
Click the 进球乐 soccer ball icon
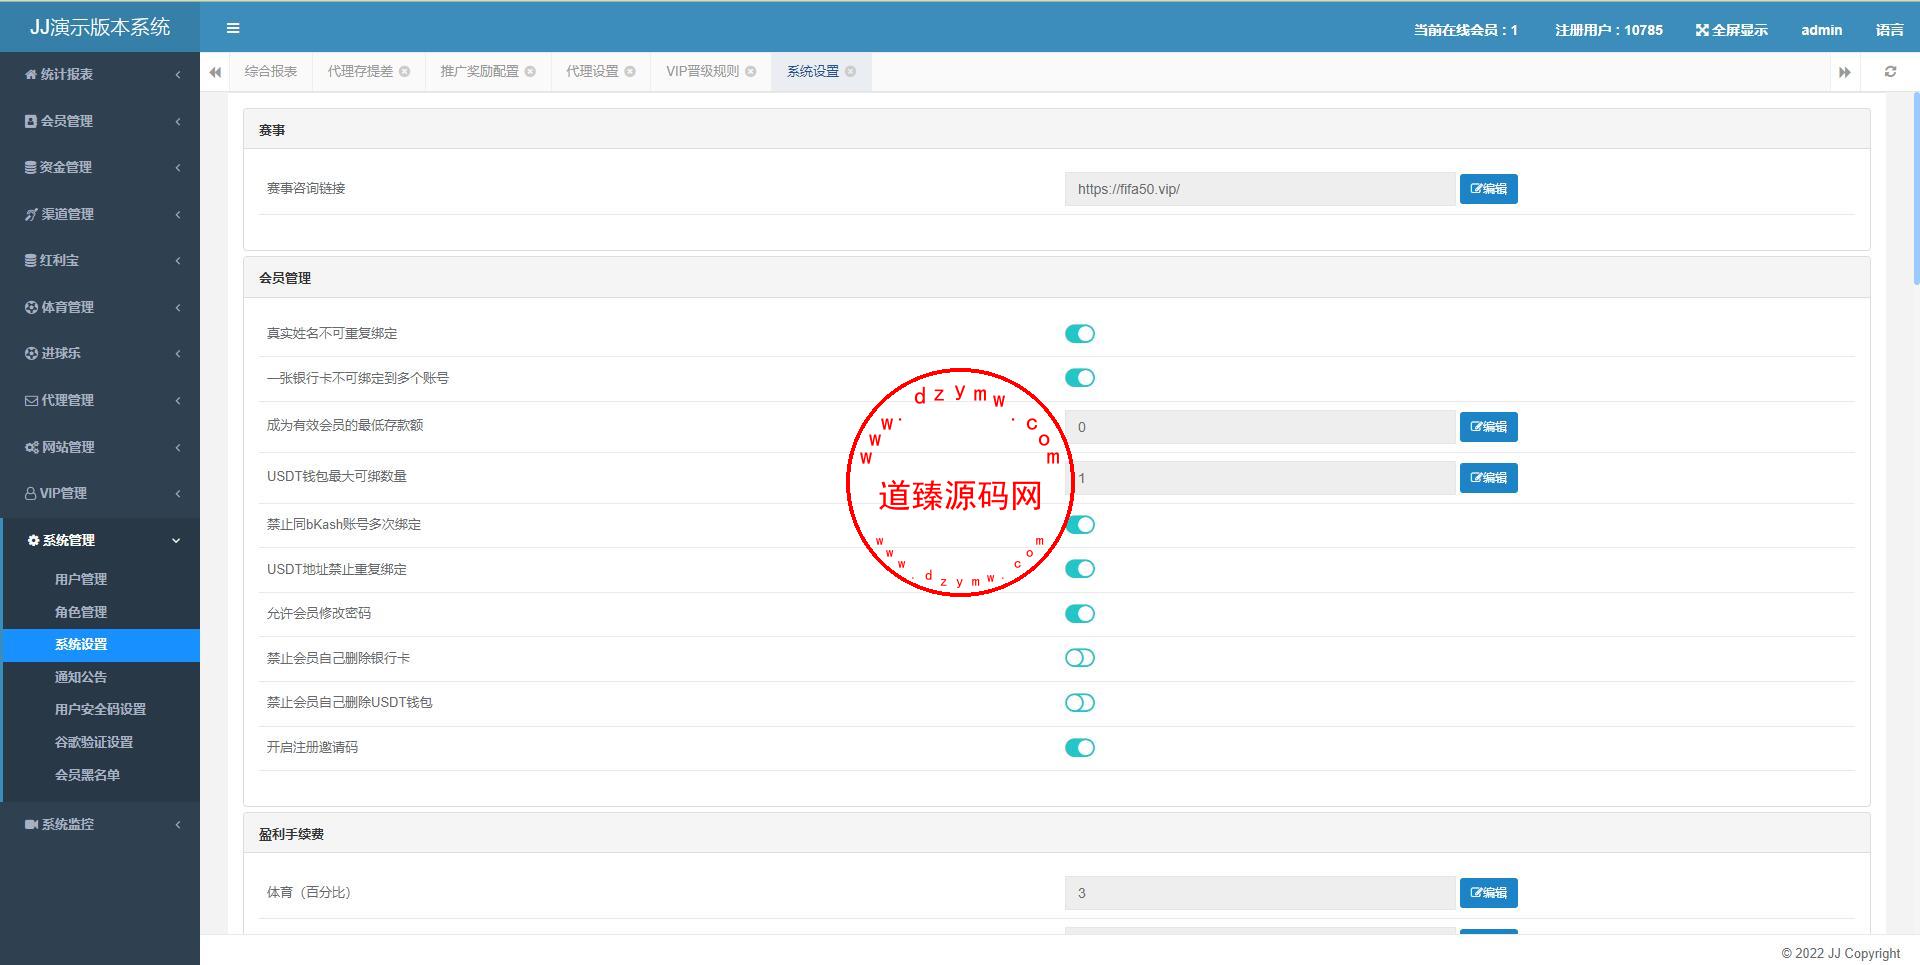[31, 353]
